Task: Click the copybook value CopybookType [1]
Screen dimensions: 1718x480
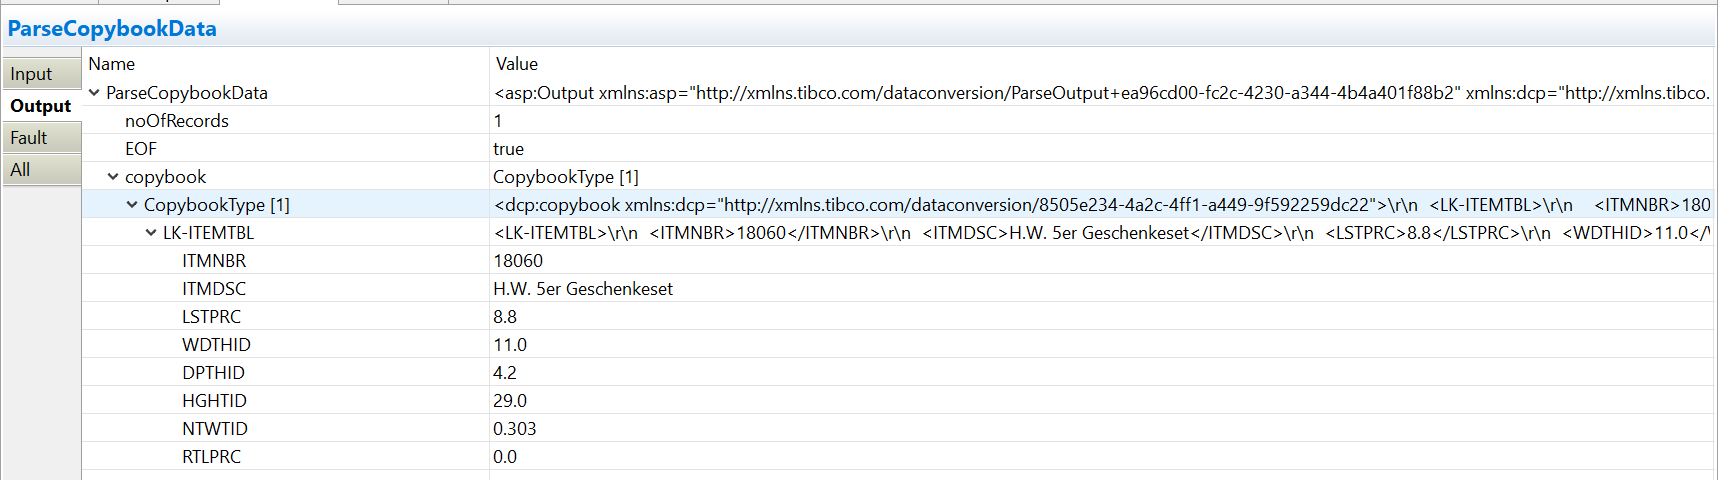Action: pos(566,177)
